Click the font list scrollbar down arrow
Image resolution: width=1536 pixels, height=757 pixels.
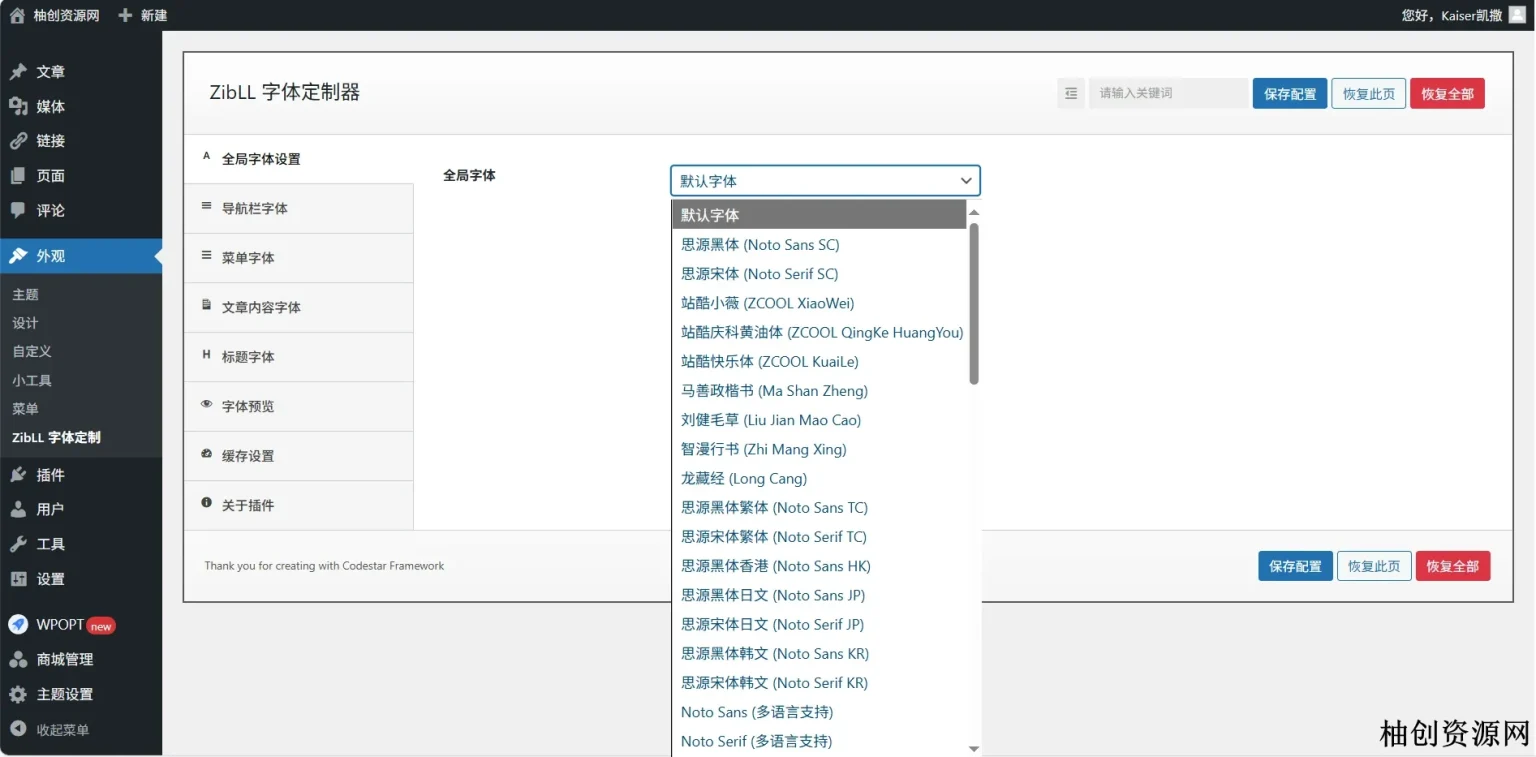974,748
